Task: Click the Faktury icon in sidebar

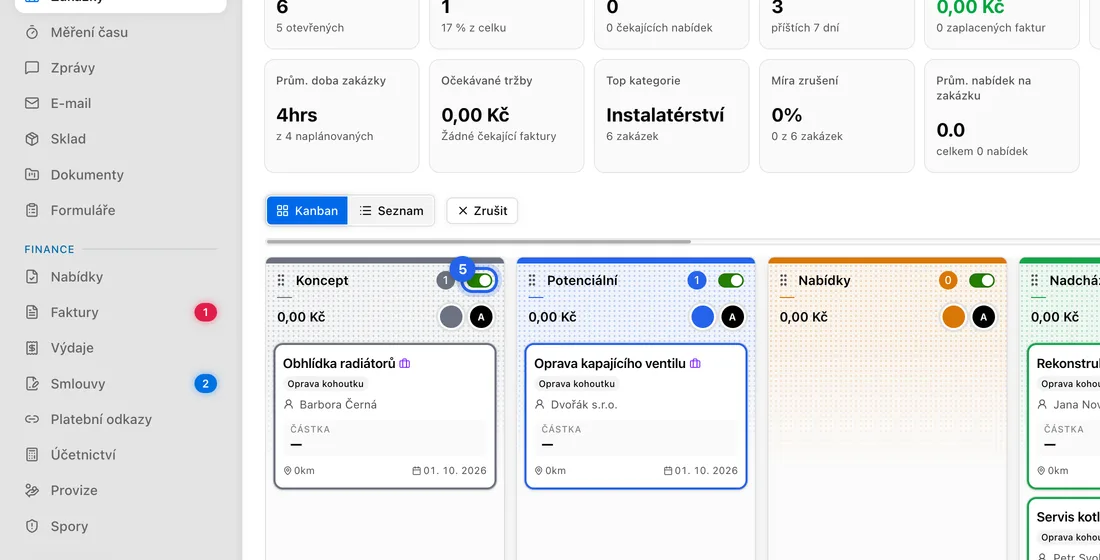Action: (32, 312)
